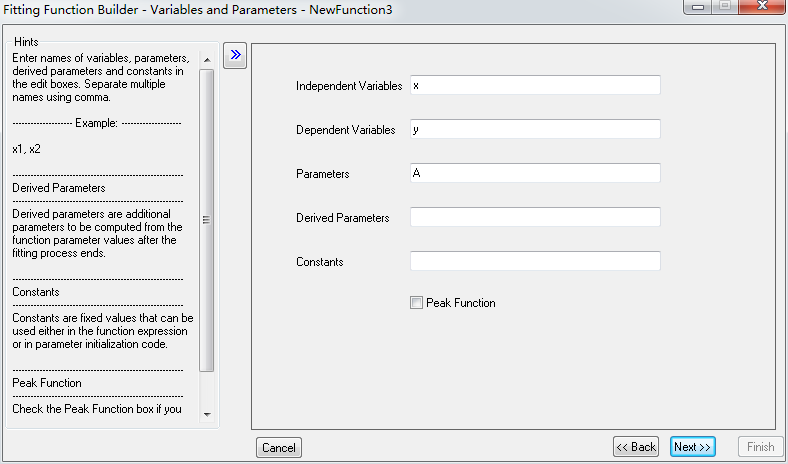The image size is (788, 464).
Task: Proceed with the Next button
Action: (692, 447)
